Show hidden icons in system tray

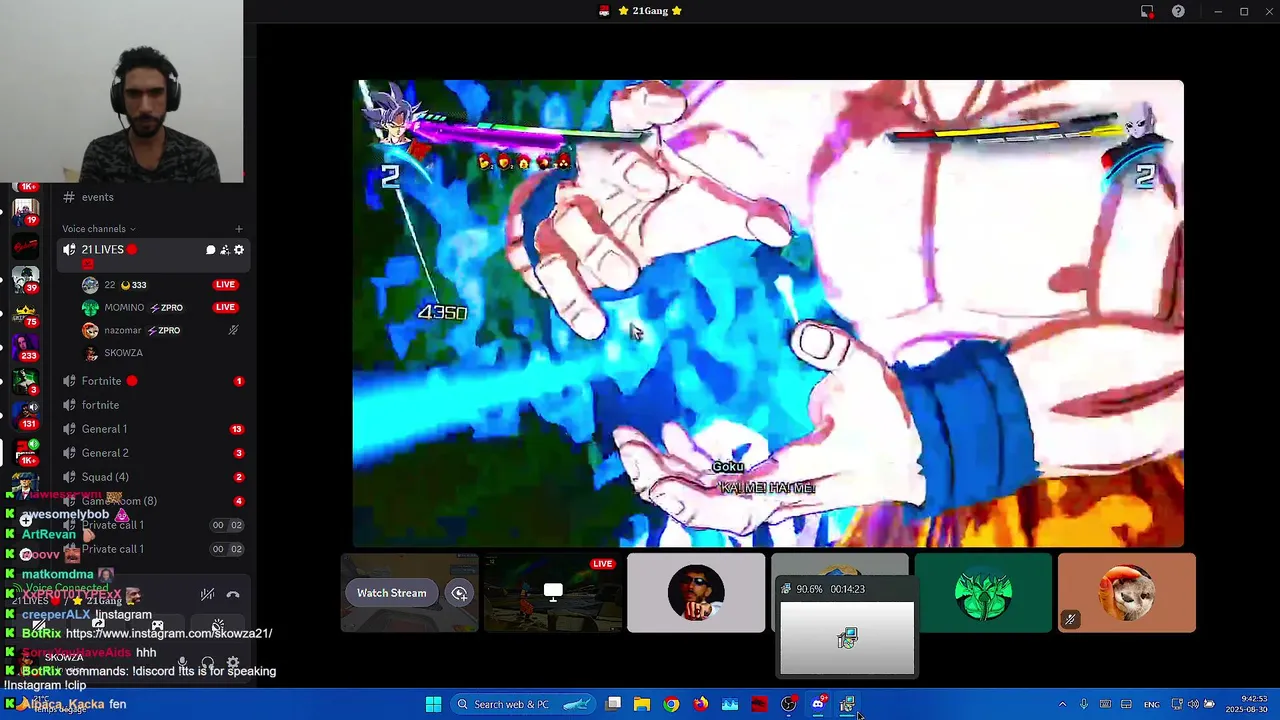pyautogui.click(x=1062, y=704)
